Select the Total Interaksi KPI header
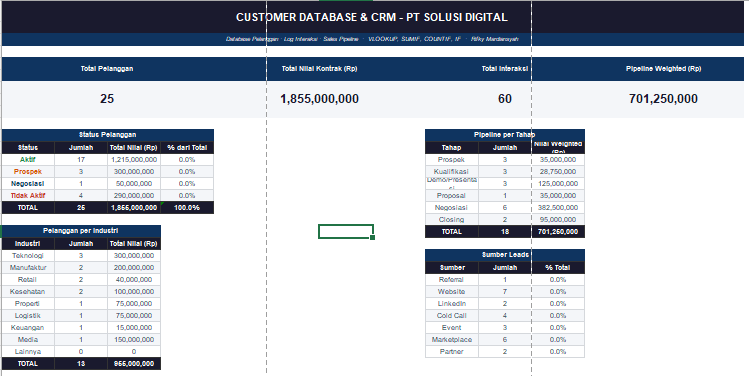The width and height of the screenshot is (749, 376). coord(505,69)
